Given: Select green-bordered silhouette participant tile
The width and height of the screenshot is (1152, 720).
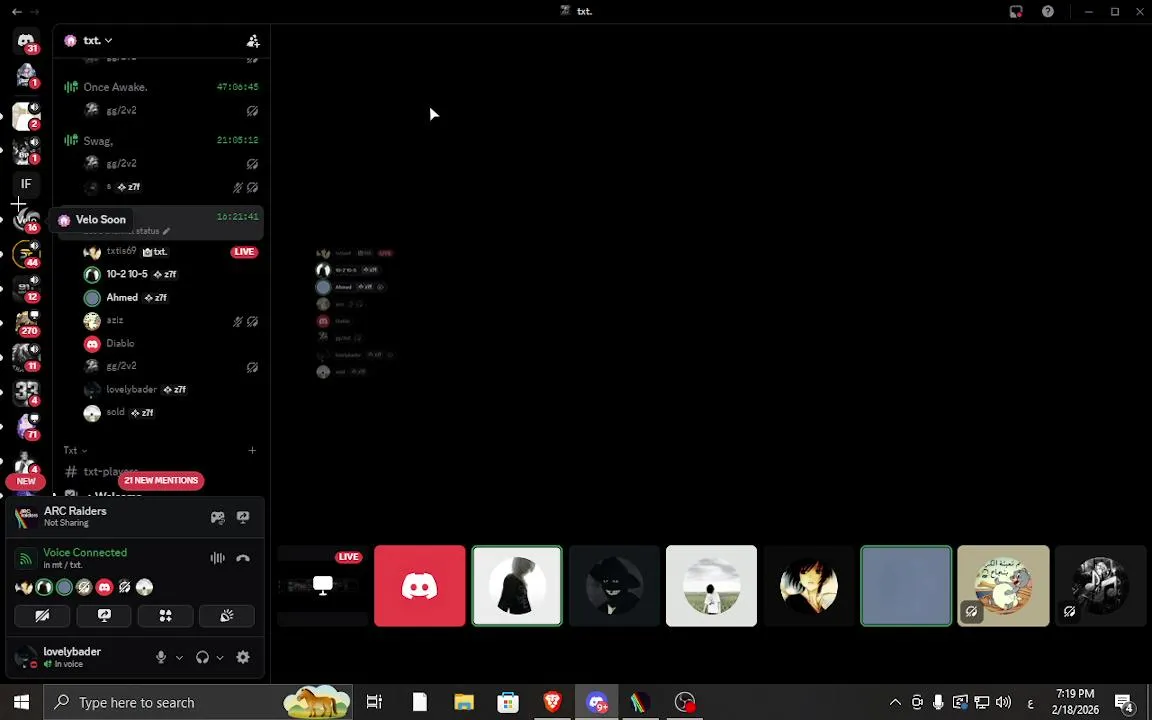Looking at the screenshot, I should 516,586.
